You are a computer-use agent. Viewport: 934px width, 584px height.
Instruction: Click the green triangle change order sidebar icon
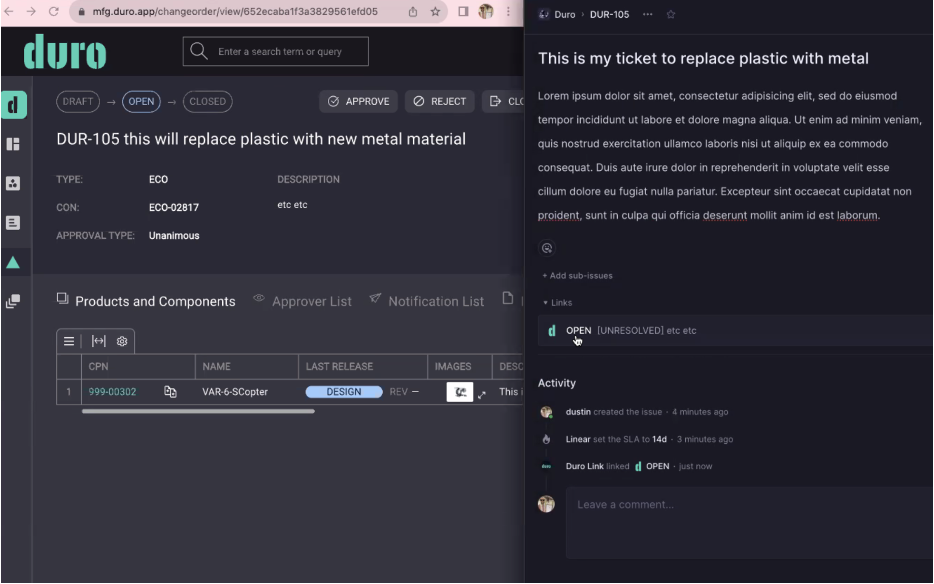tap(13, 262)
